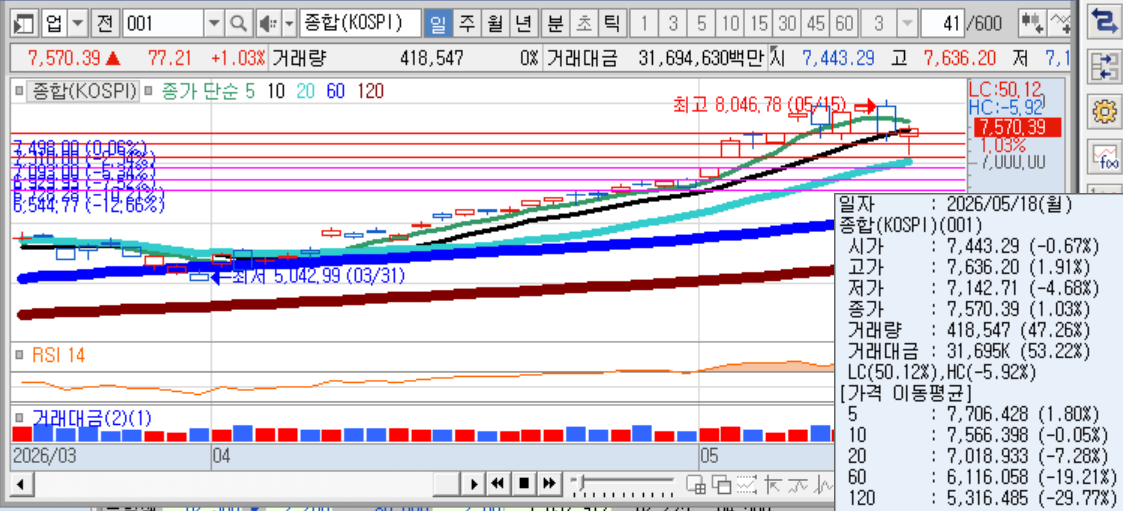The image size is (1123, 511).
Task: Click the 전 button in the toolbar
Action: pyautogui.click(x=105, y=24)
